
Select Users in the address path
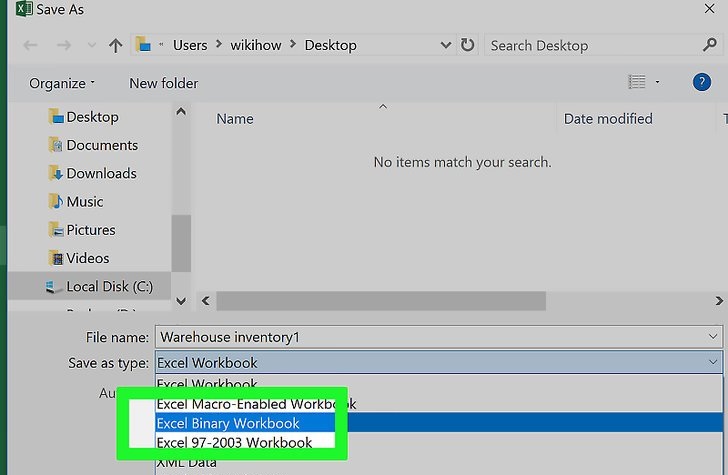point(190,46)
